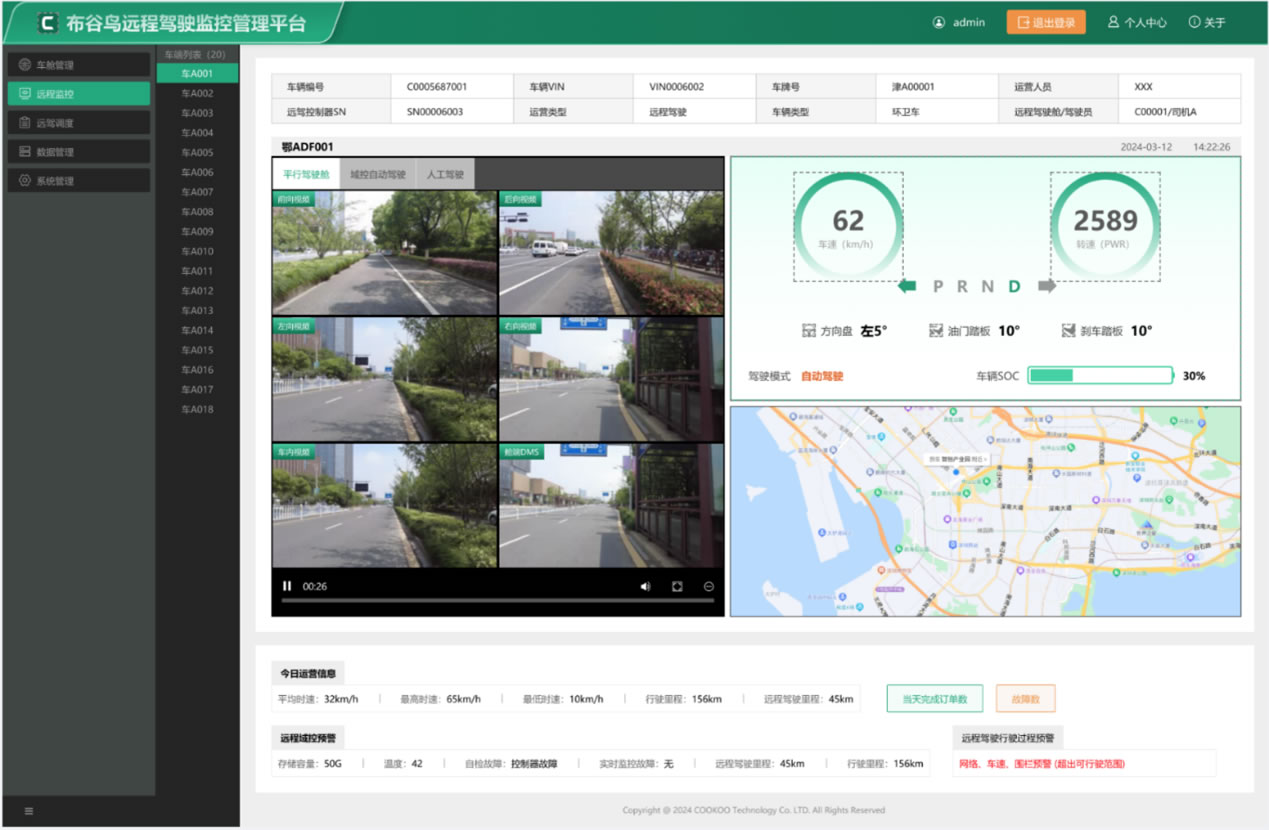Enter fullscreen on video player
Image resolution: width=1269 pixels, height=830 pixels.
point(677,586)
